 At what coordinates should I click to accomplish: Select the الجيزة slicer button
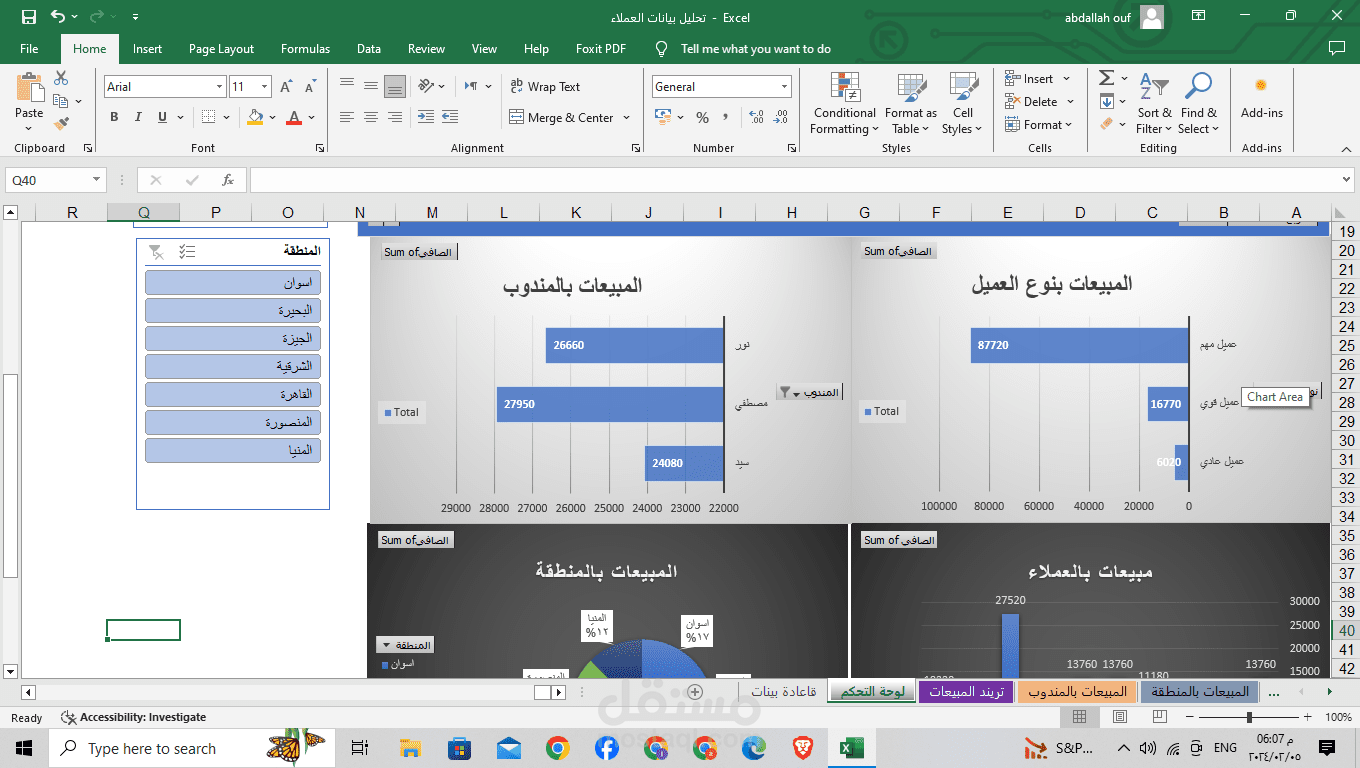click(232, 338)
